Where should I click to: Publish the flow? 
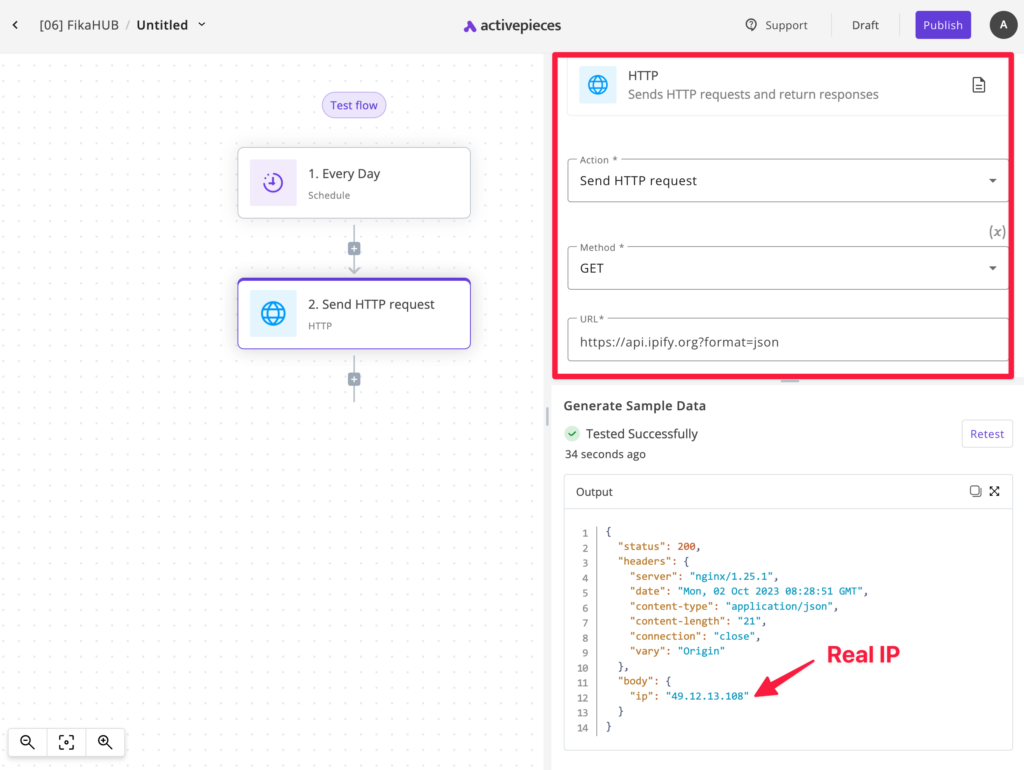click(x=942, y=25)
